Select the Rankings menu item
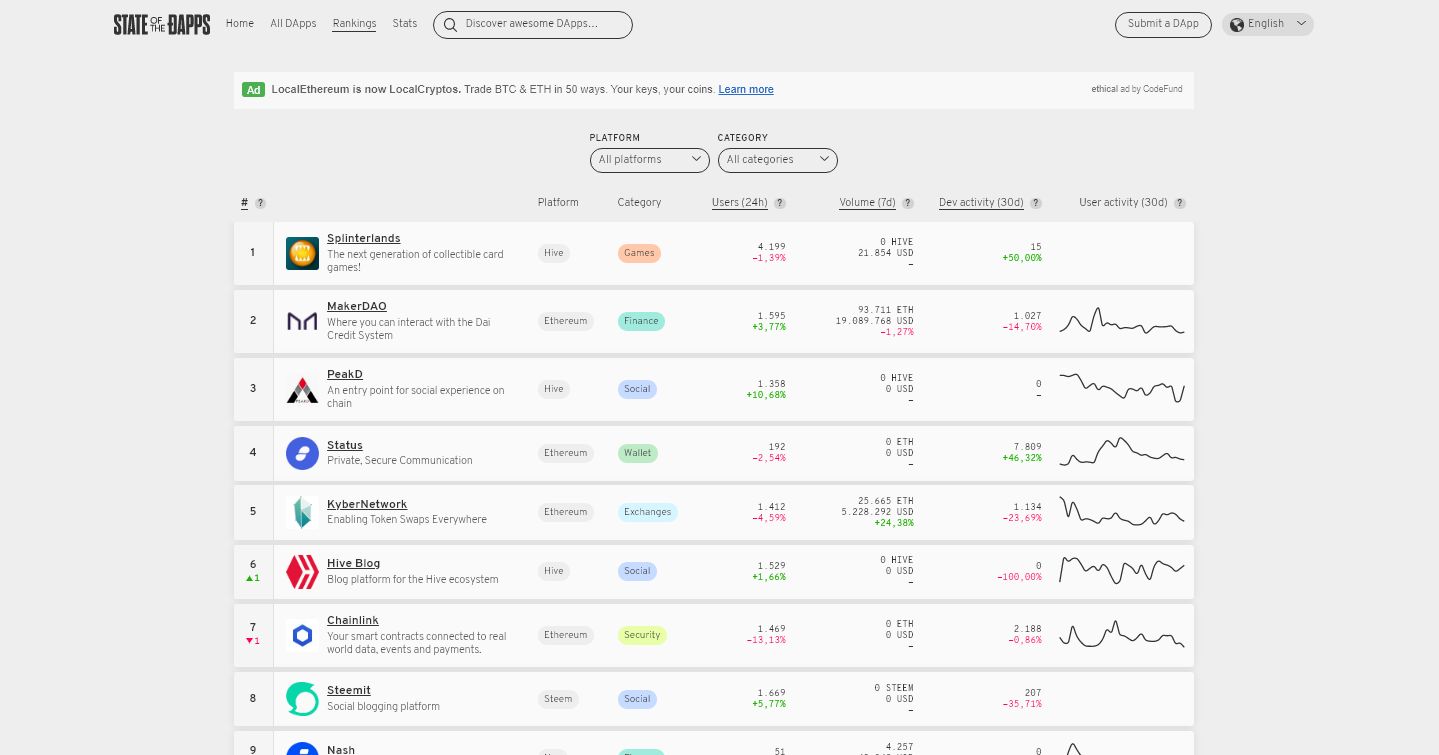The height and width of the screenshot is (755, 1439). click(x=354, y=24)
